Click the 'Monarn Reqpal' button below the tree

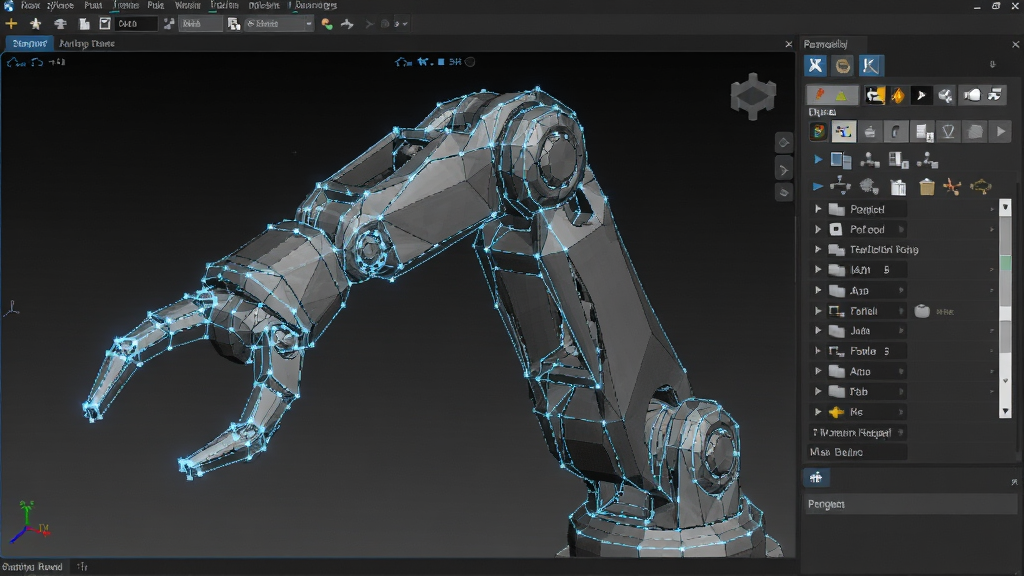[857, 432]
